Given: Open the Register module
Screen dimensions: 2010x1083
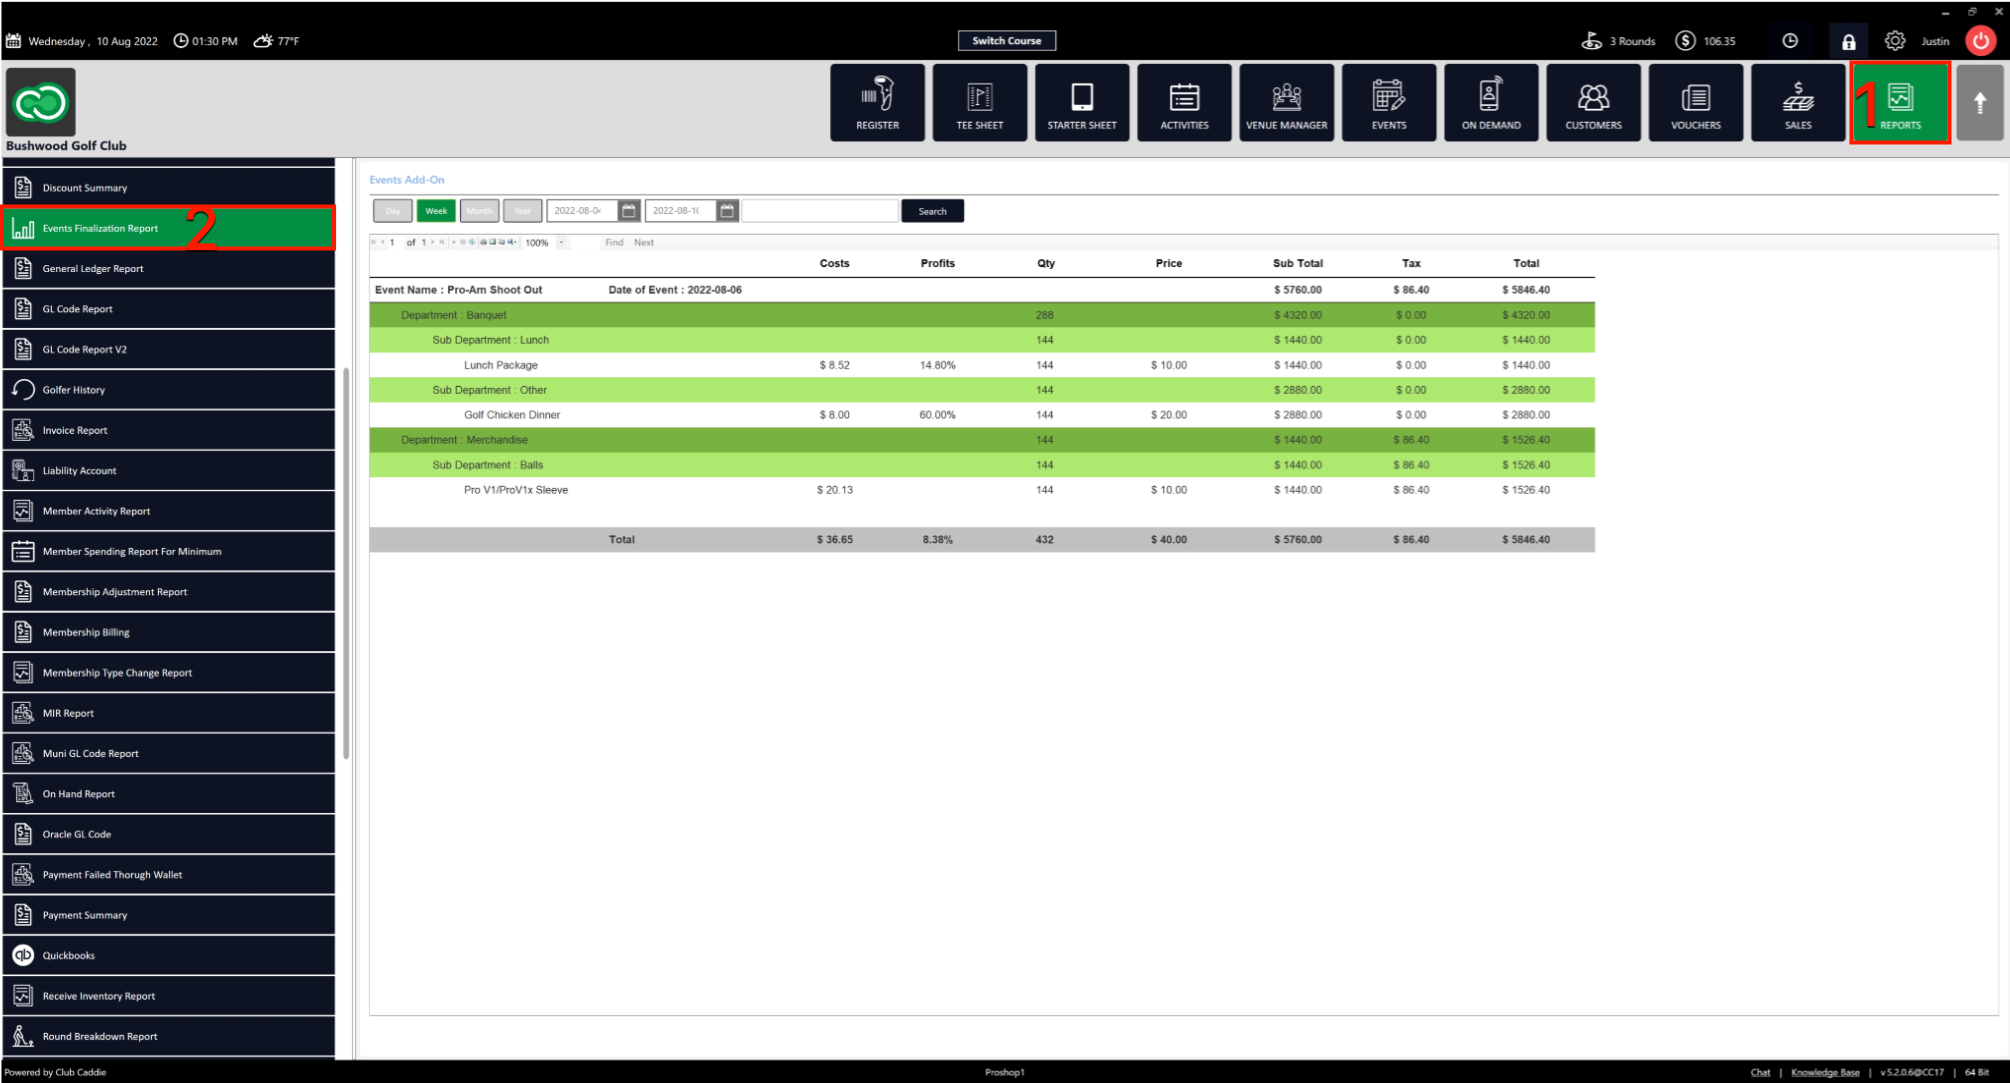Looking at the screenshot, I should (877, 103).
